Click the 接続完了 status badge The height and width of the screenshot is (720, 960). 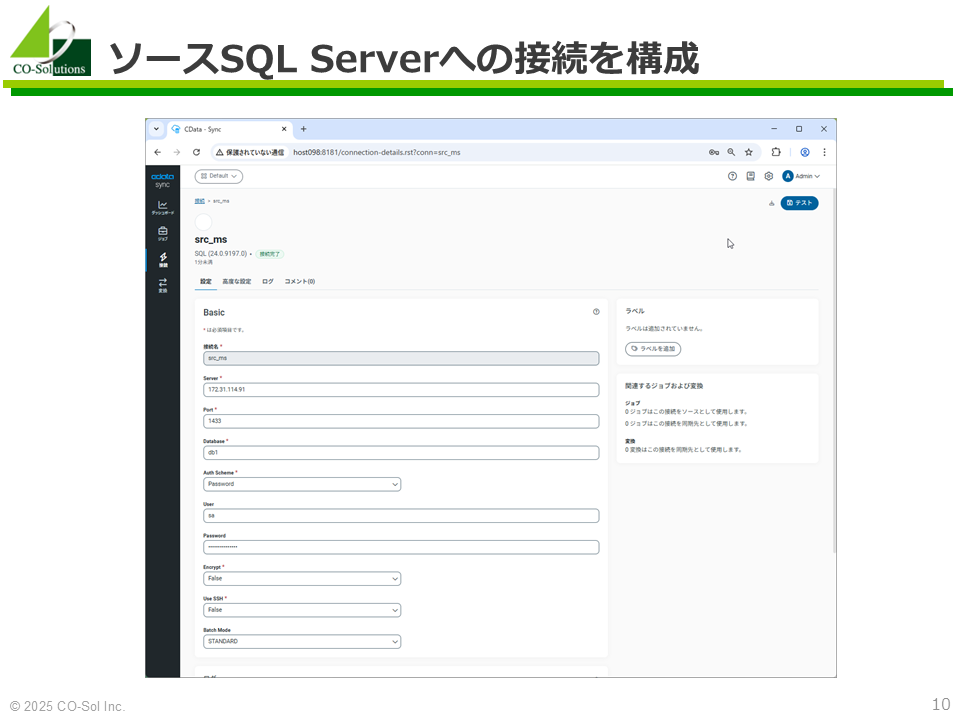(x=269, y=254)
